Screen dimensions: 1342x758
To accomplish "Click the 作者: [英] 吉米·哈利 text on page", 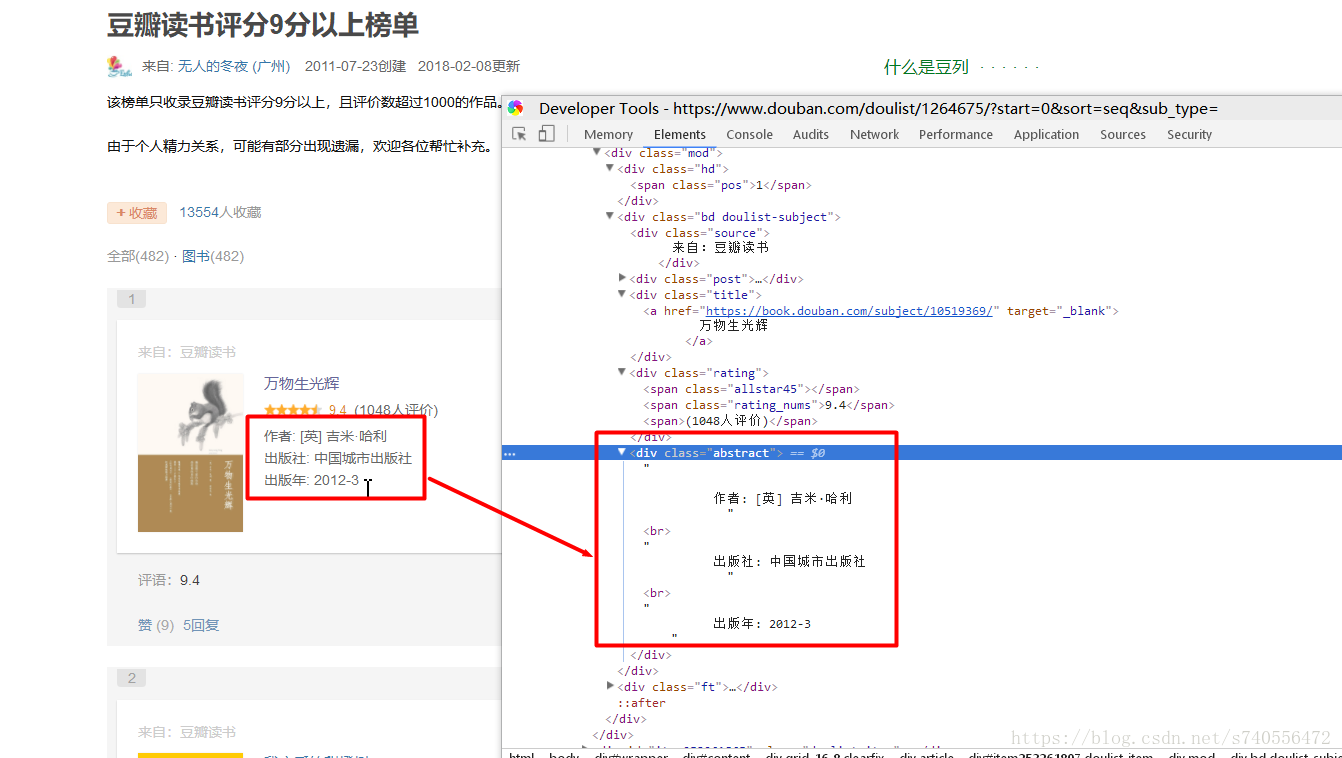I will 325,436.
